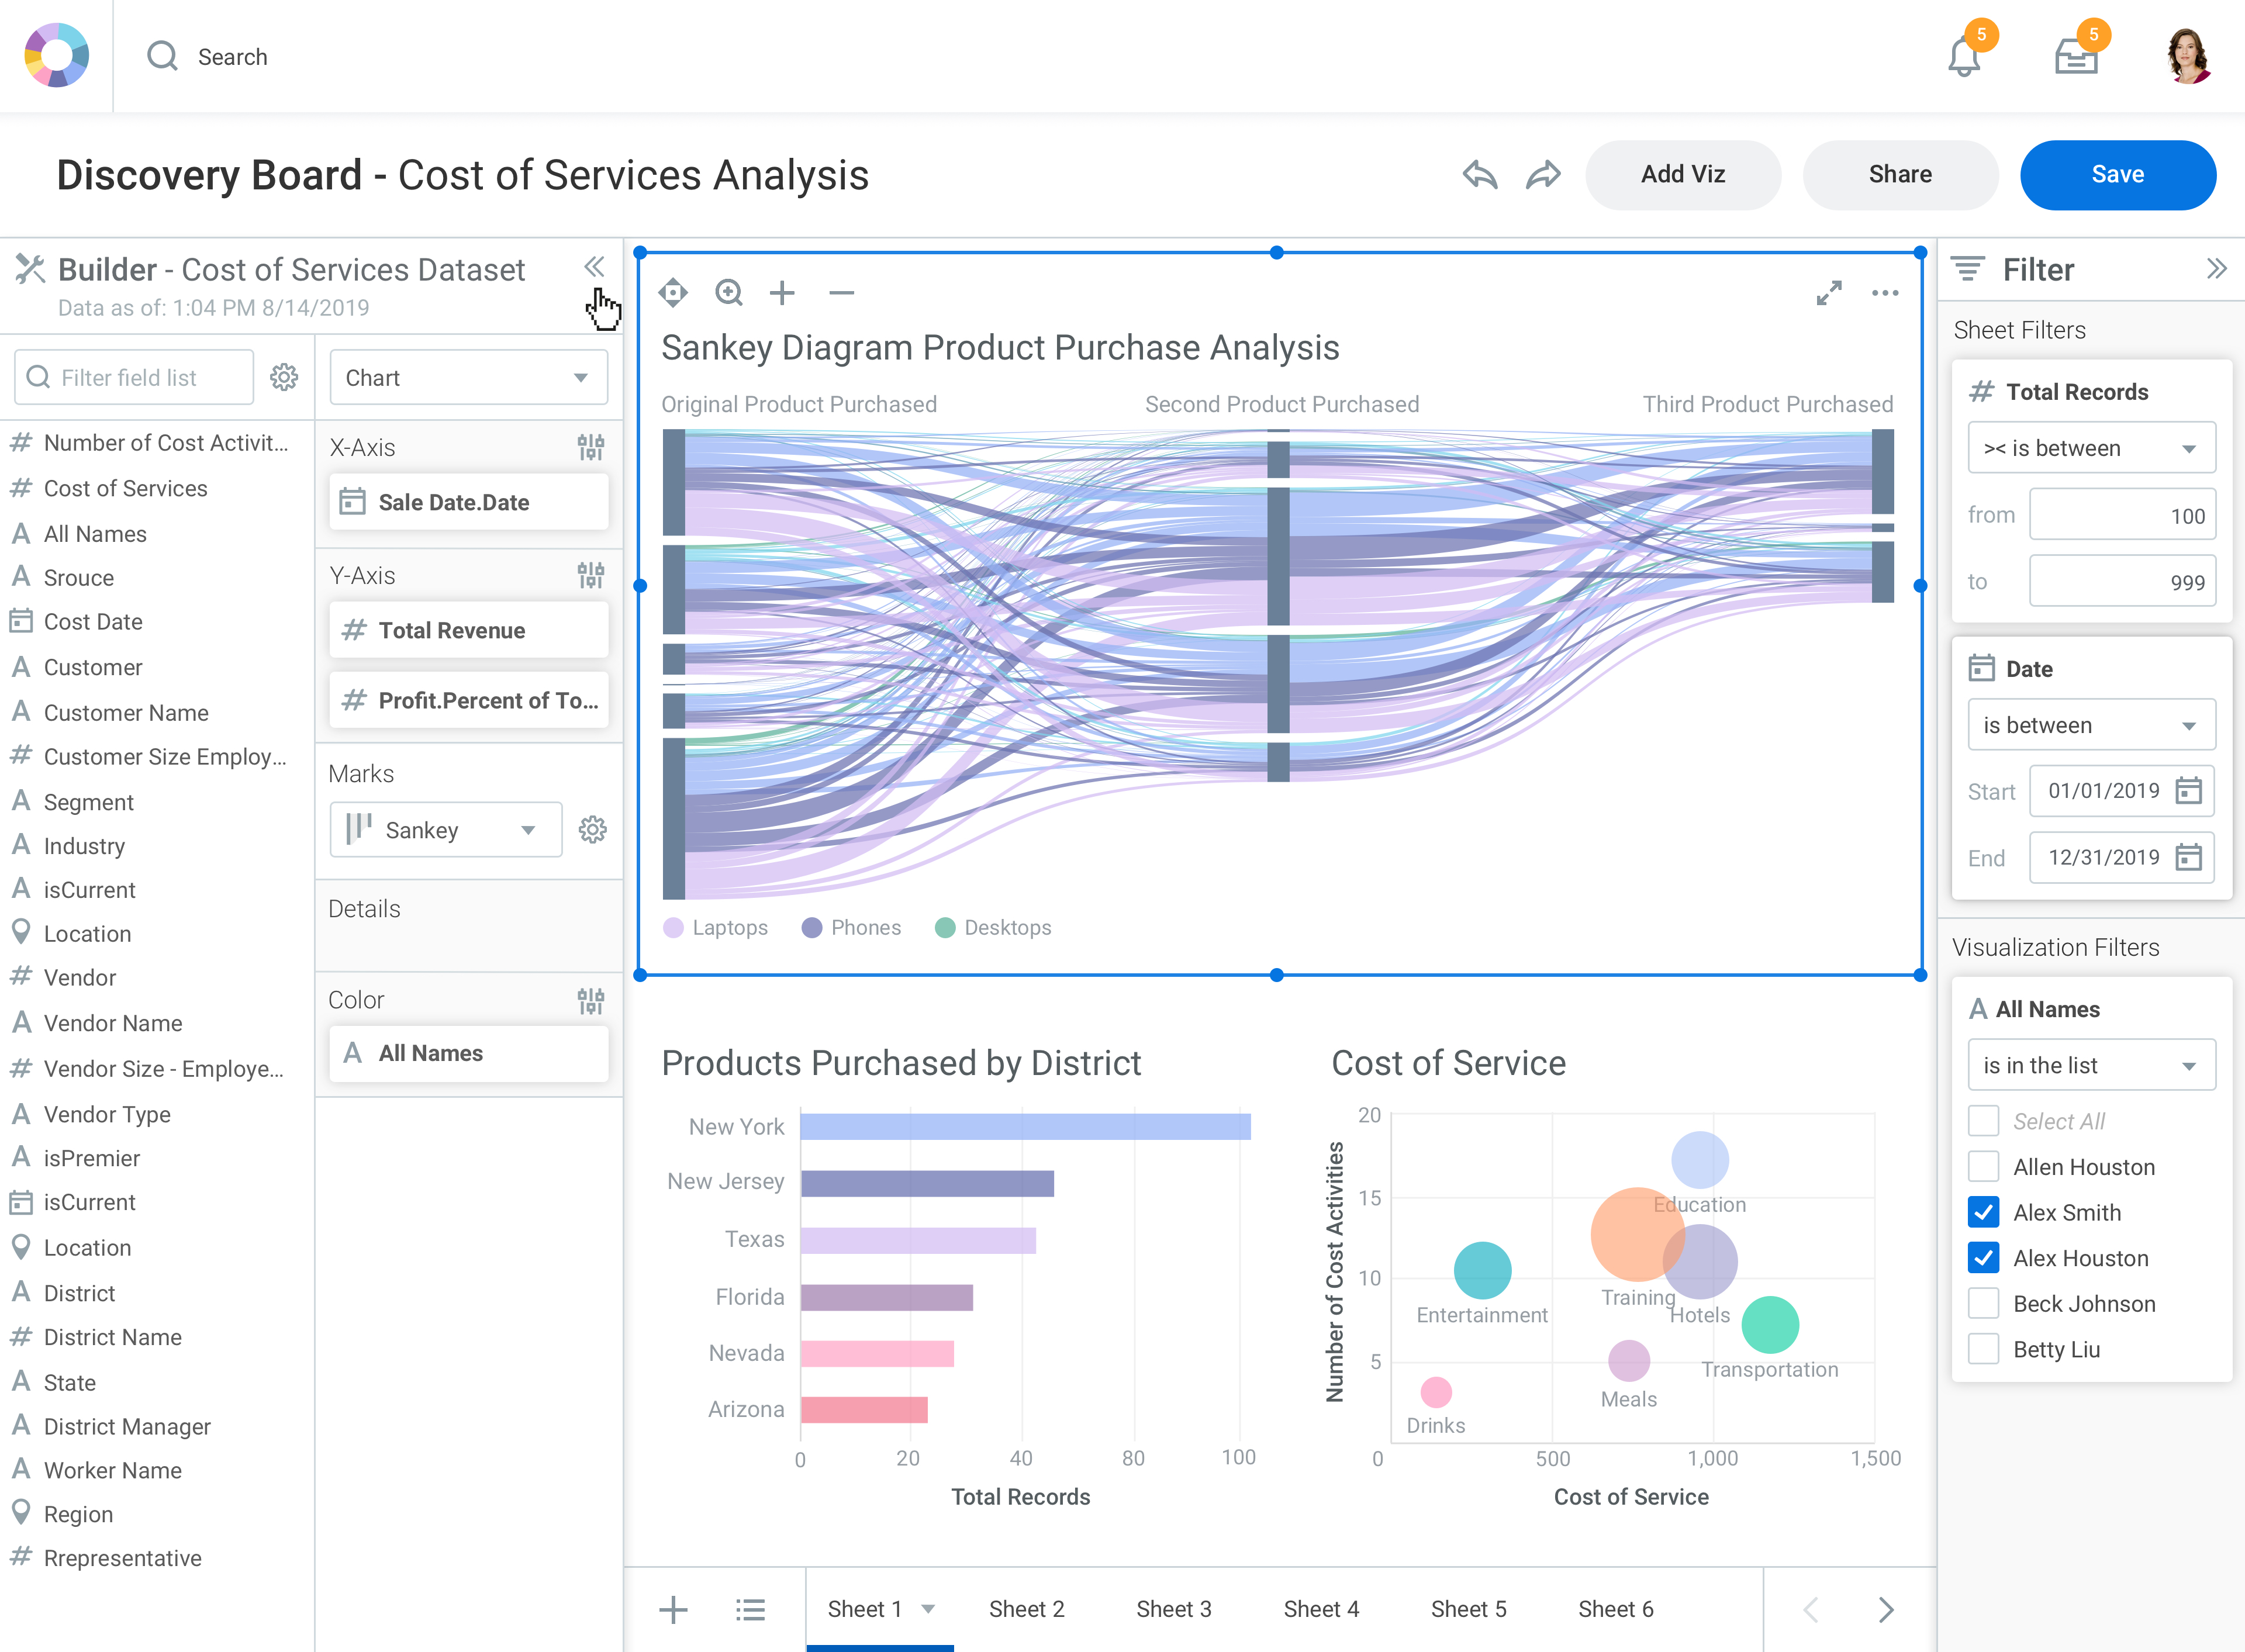Open the chart's three-dot more options

click(1884, 293)
